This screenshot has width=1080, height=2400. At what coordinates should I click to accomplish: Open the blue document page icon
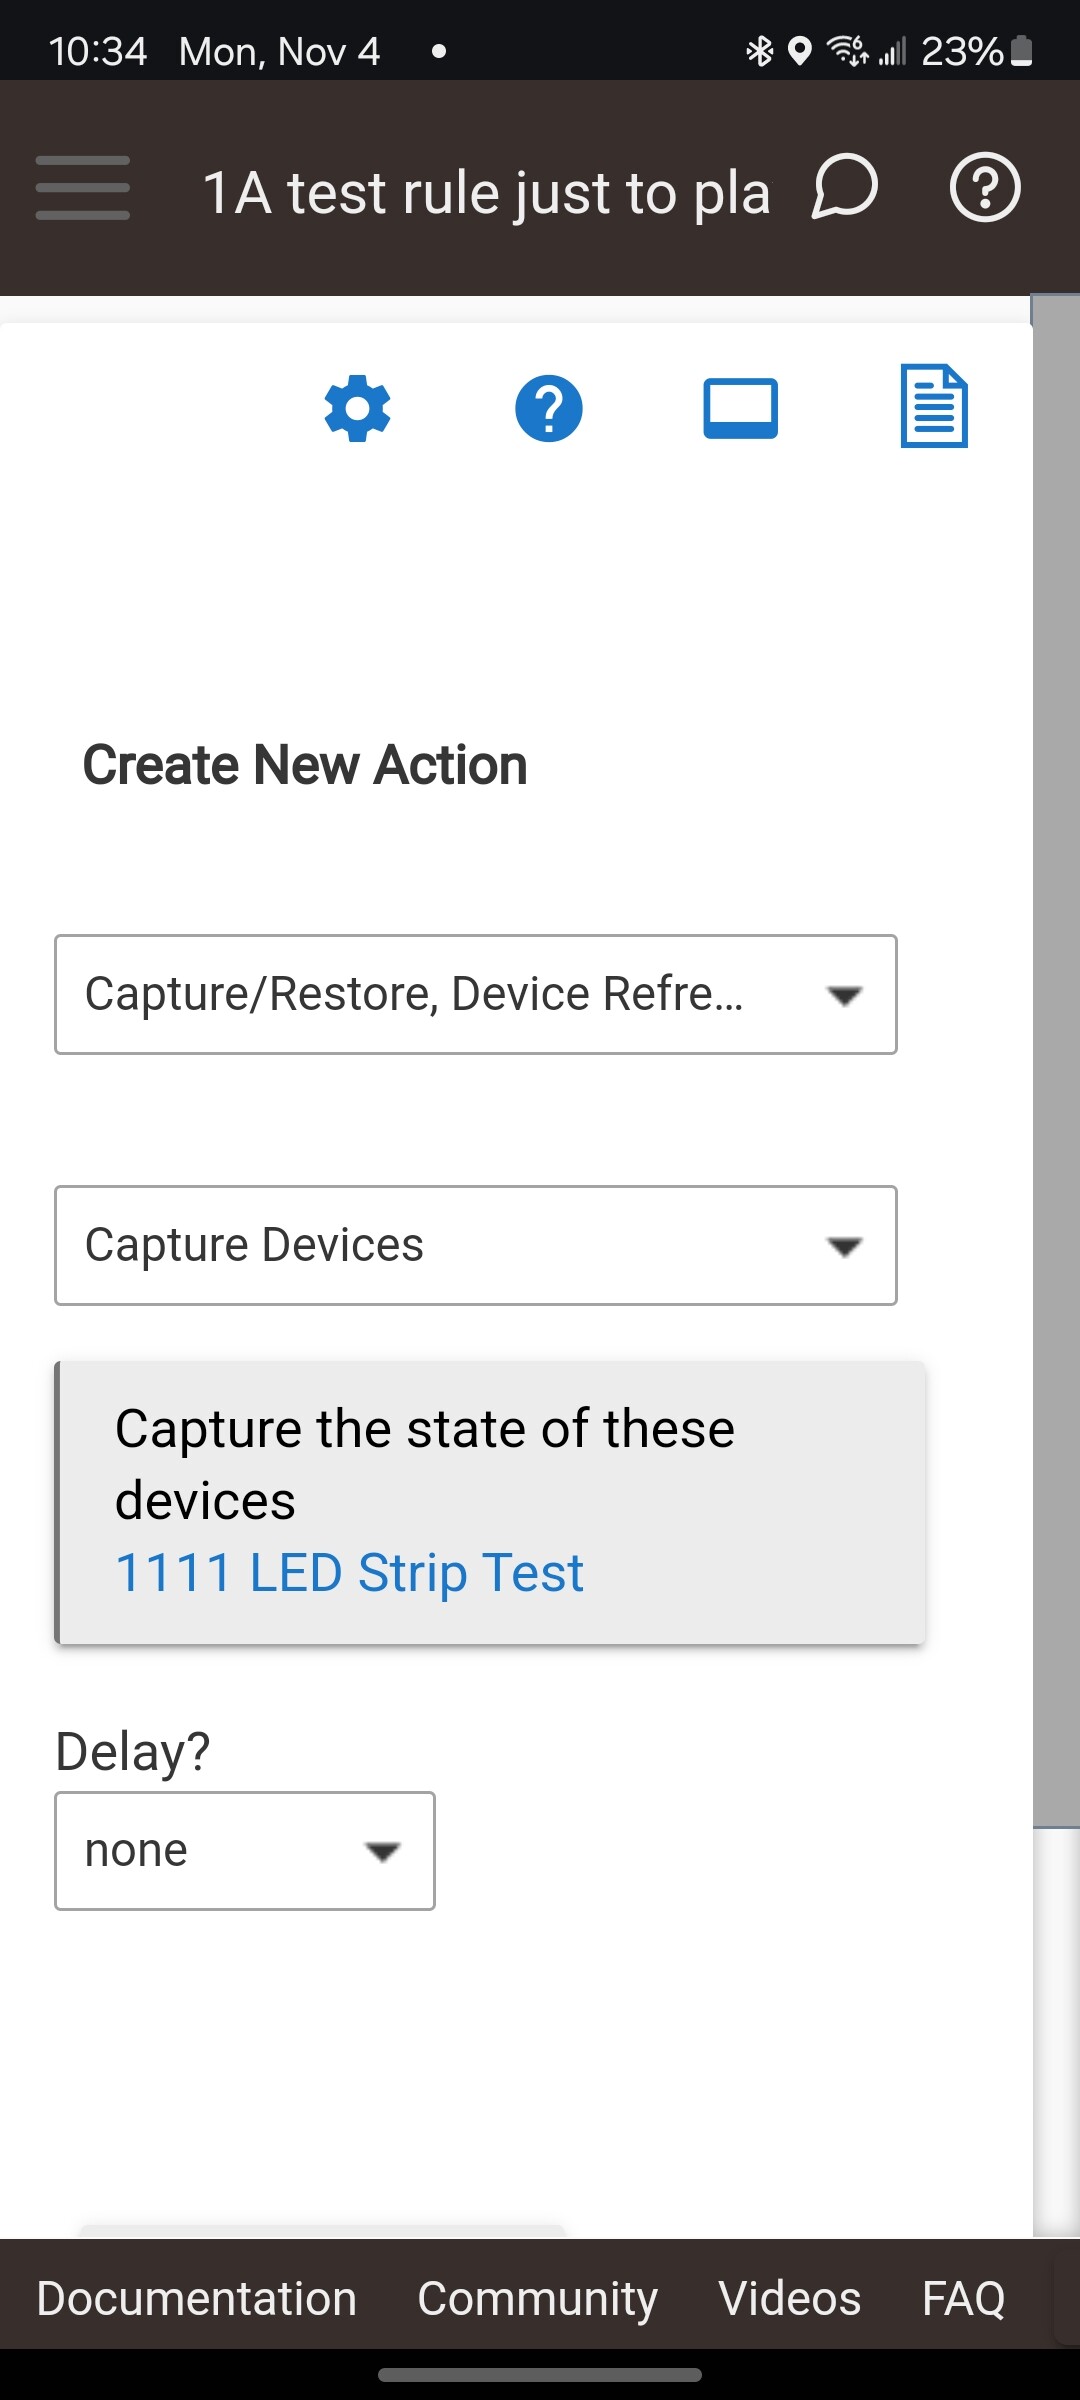934,406
